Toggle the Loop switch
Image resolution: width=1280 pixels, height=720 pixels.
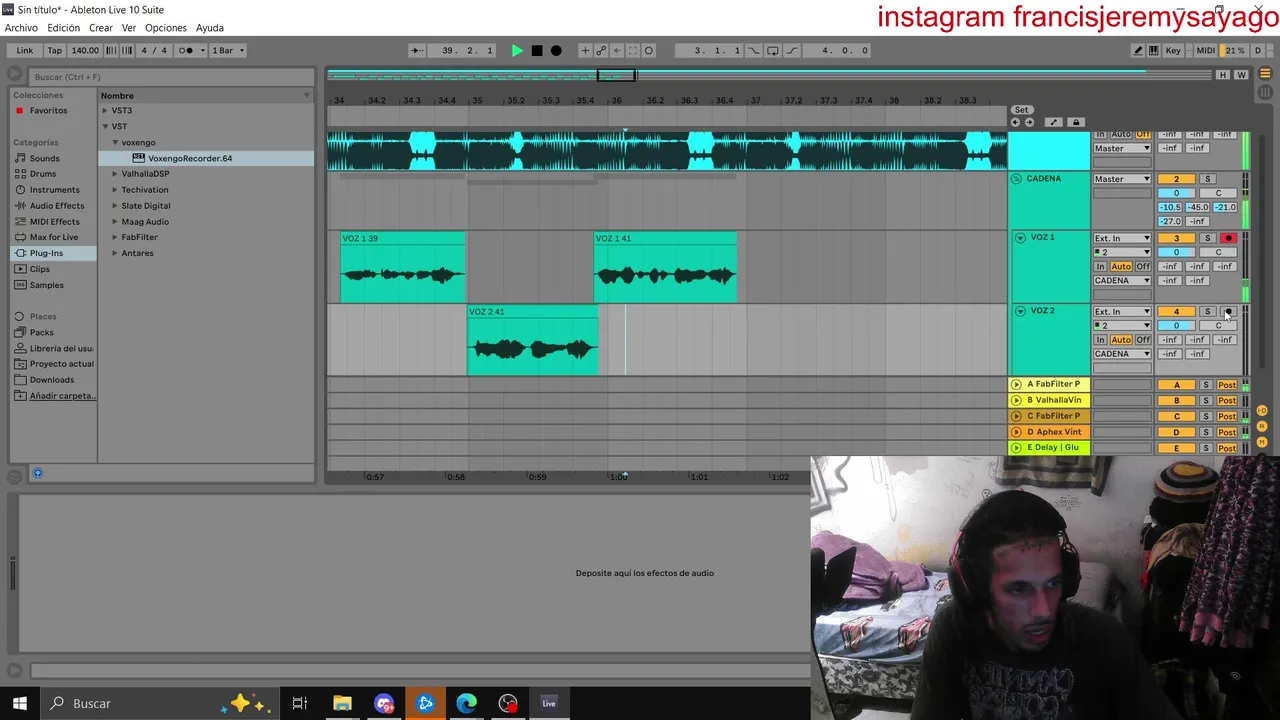pos(773,50)
